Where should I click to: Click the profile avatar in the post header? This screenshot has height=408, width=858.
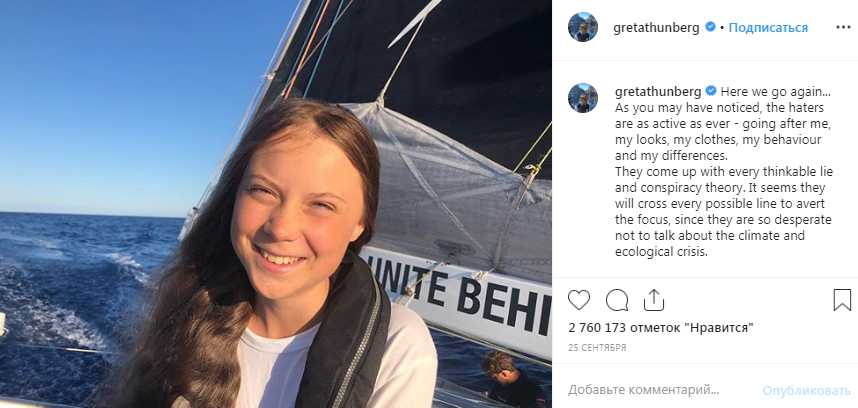point(583,27)
